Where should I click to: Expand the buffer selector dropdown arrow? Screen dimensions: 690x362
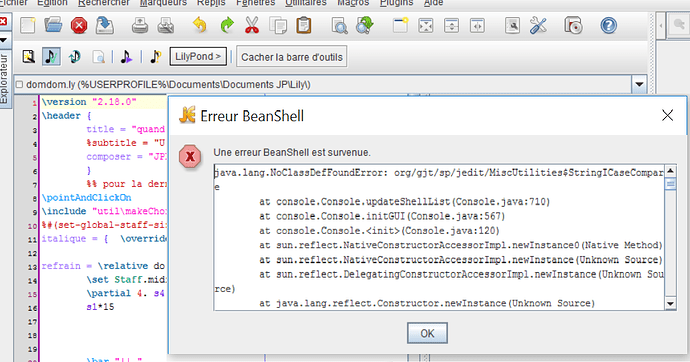click(639, 84)
